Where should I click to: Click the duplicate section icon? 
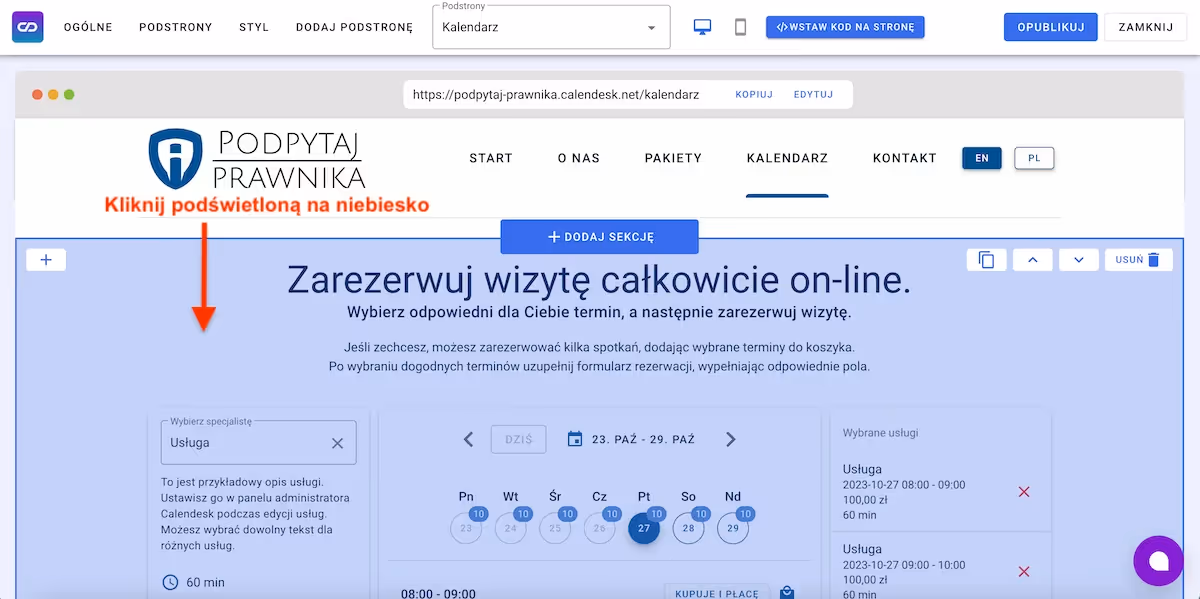tap(986, 260)
